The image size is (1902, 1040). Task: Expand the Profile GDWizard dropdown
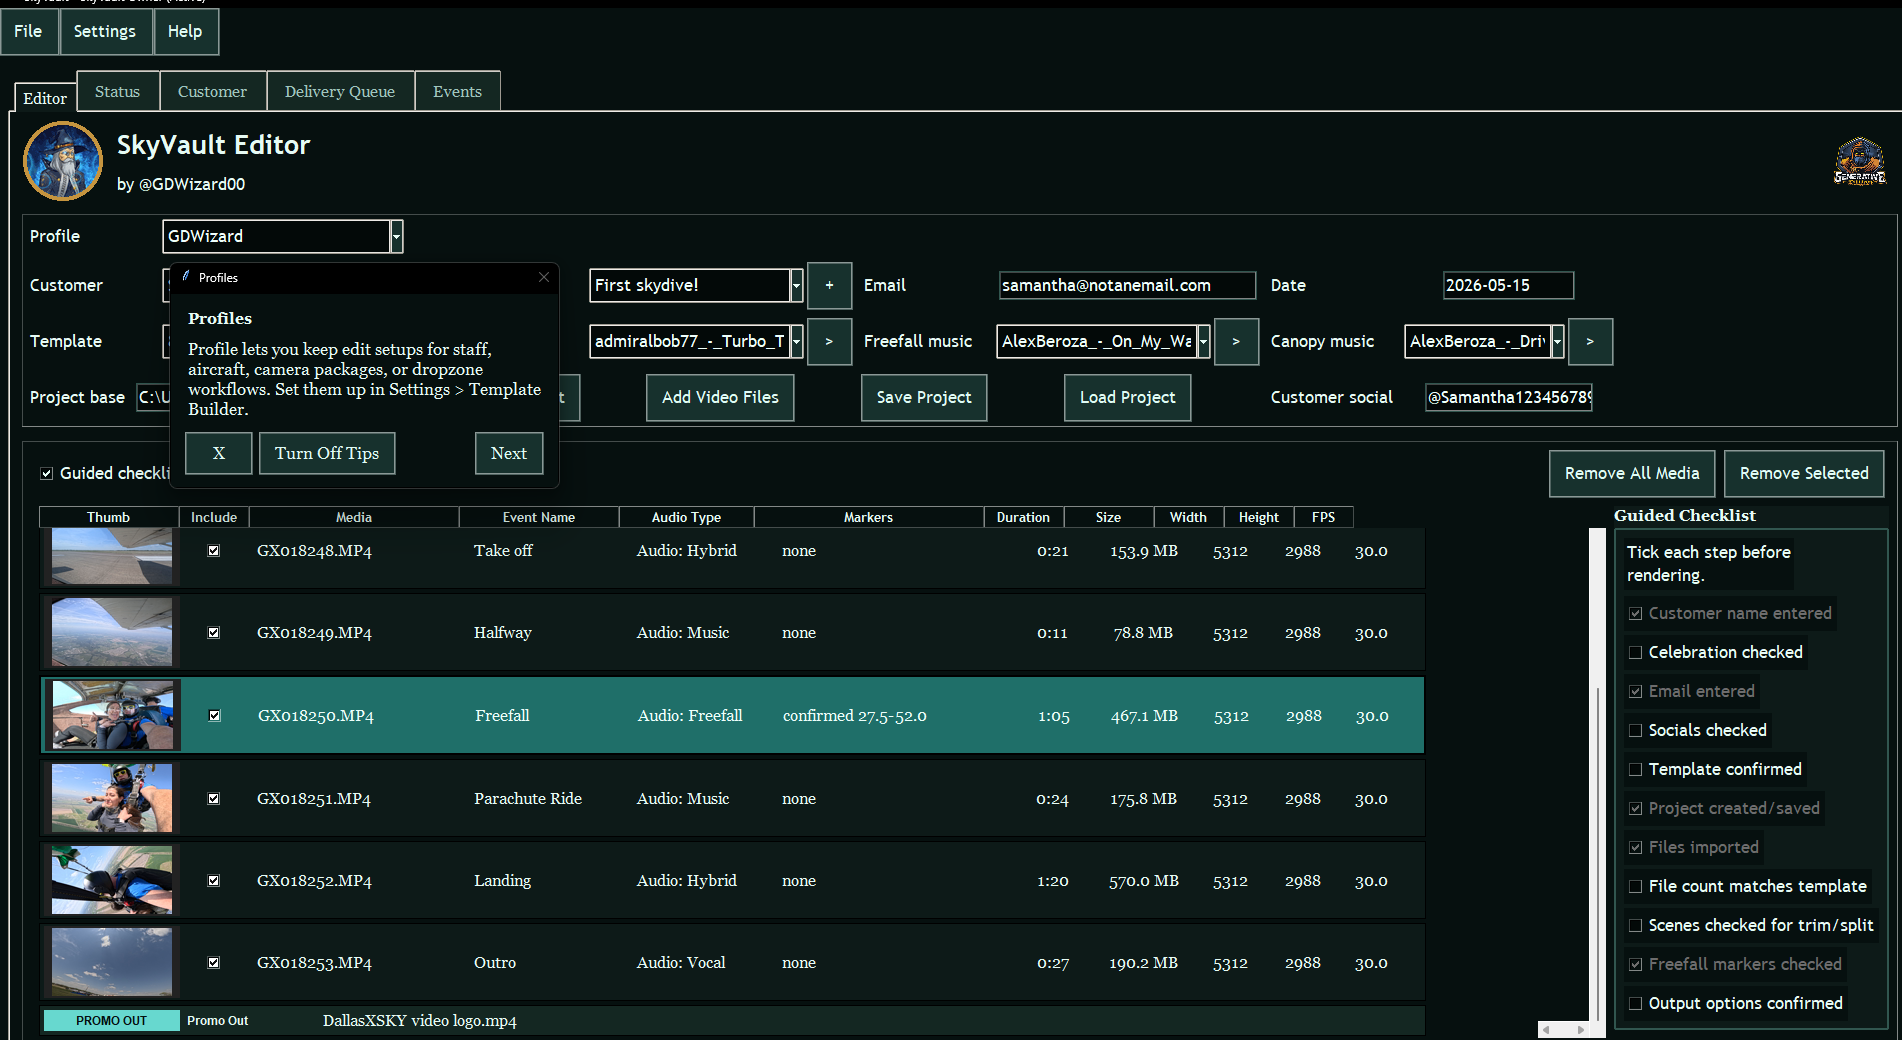point(397,236)
